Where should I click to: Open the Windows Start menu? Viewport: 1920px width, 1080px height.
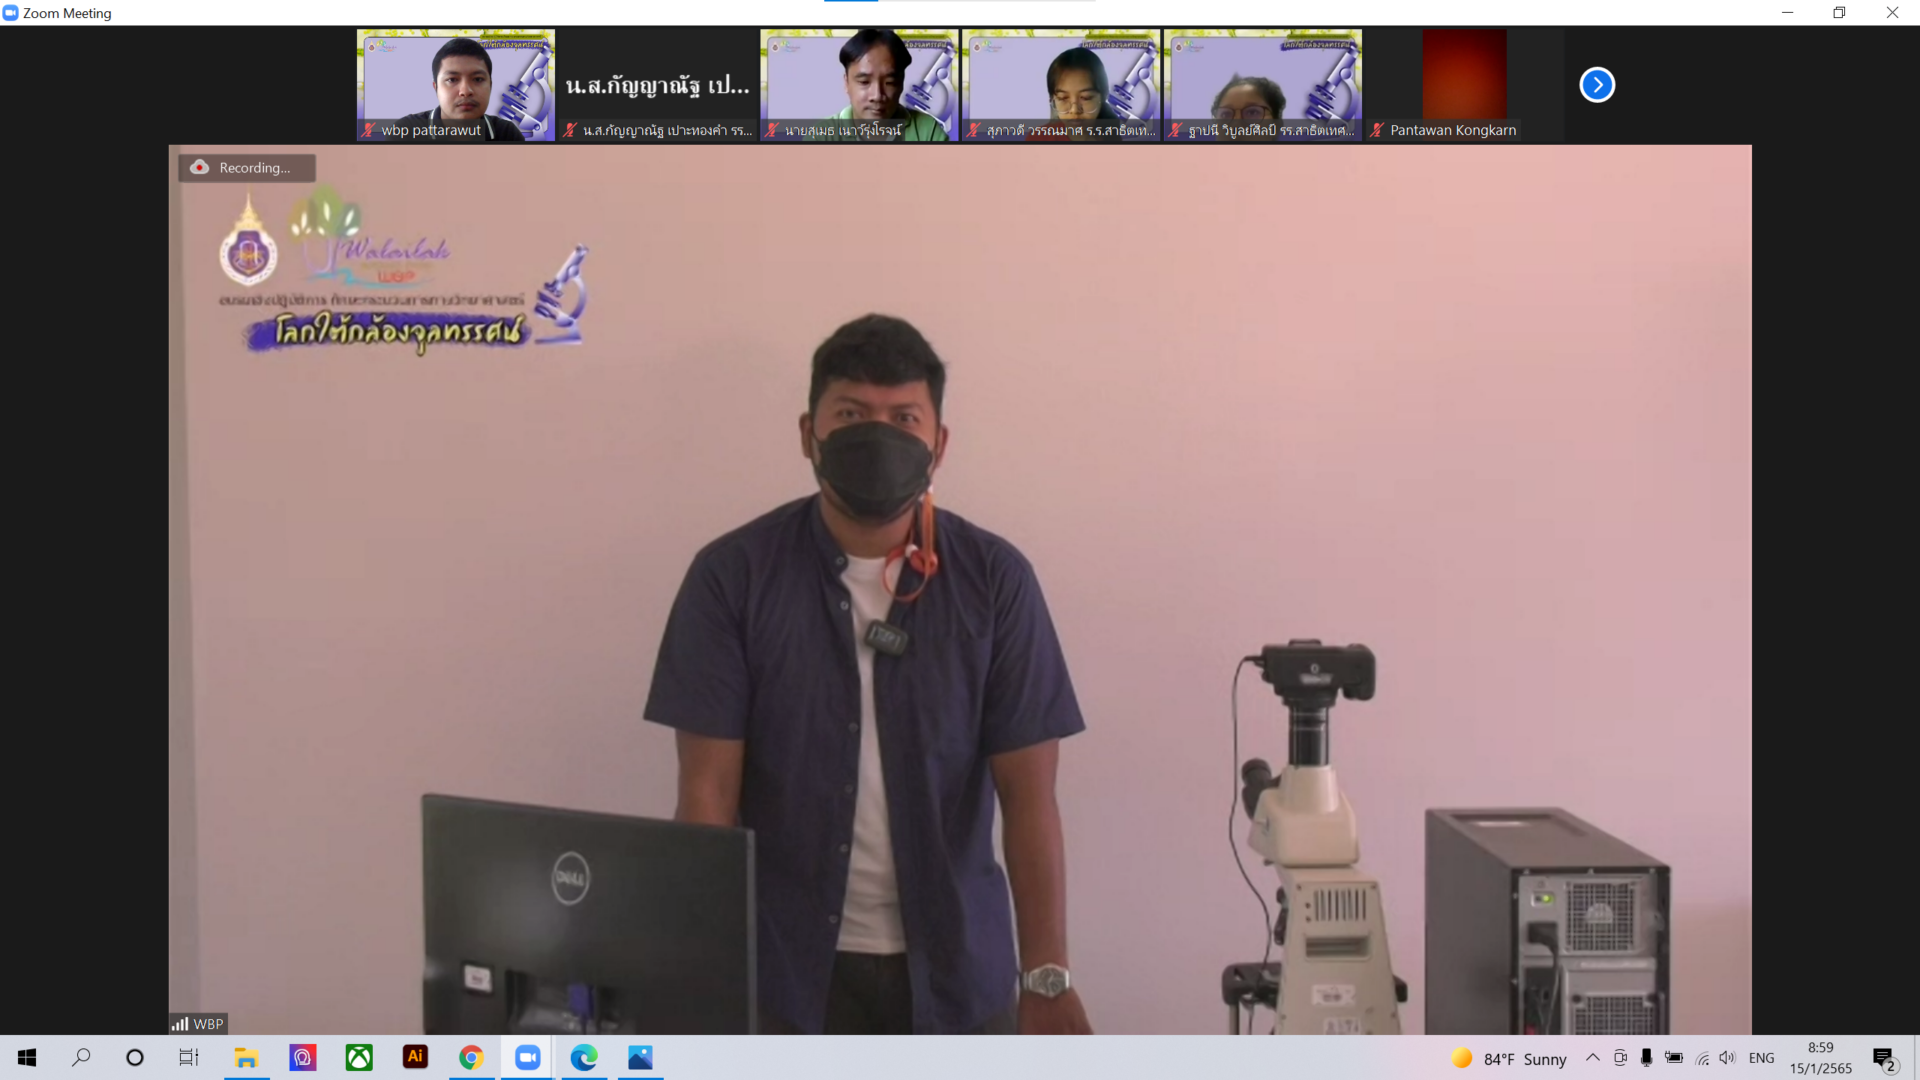pyautogui.click(x=27, y=1058)
